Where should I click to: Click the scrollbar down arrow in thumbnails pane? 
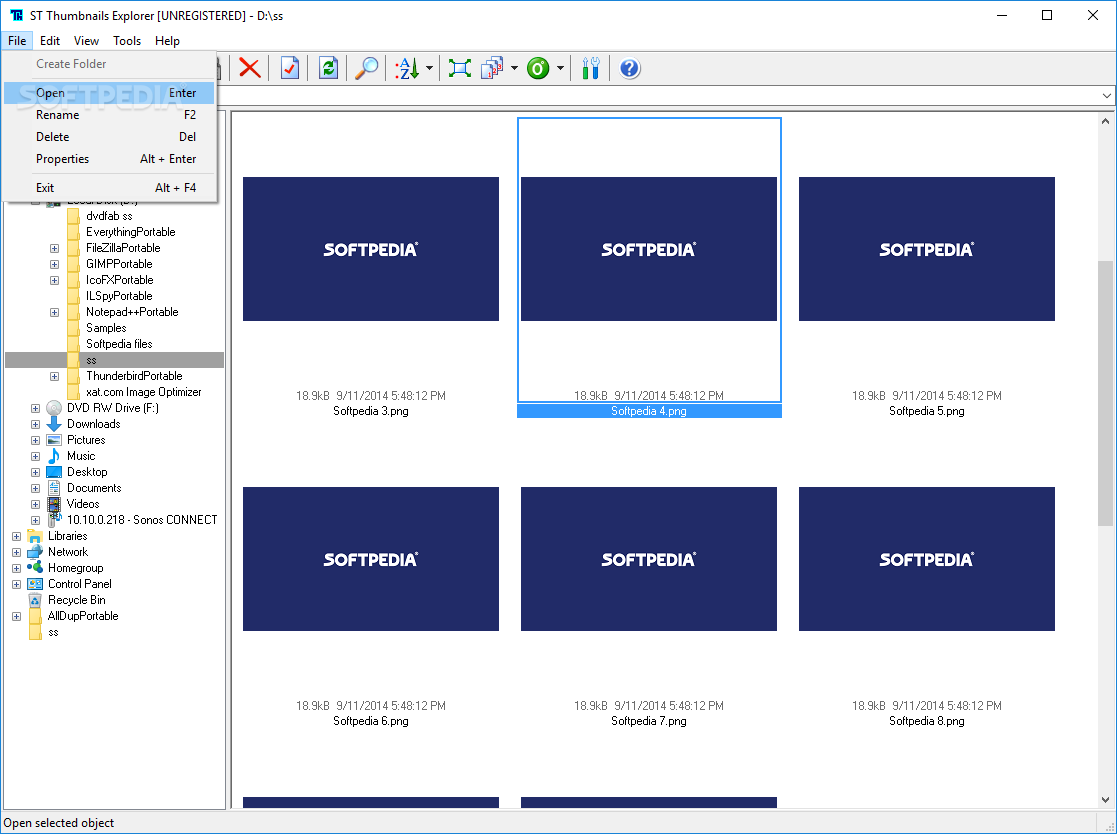[1105, 800]
